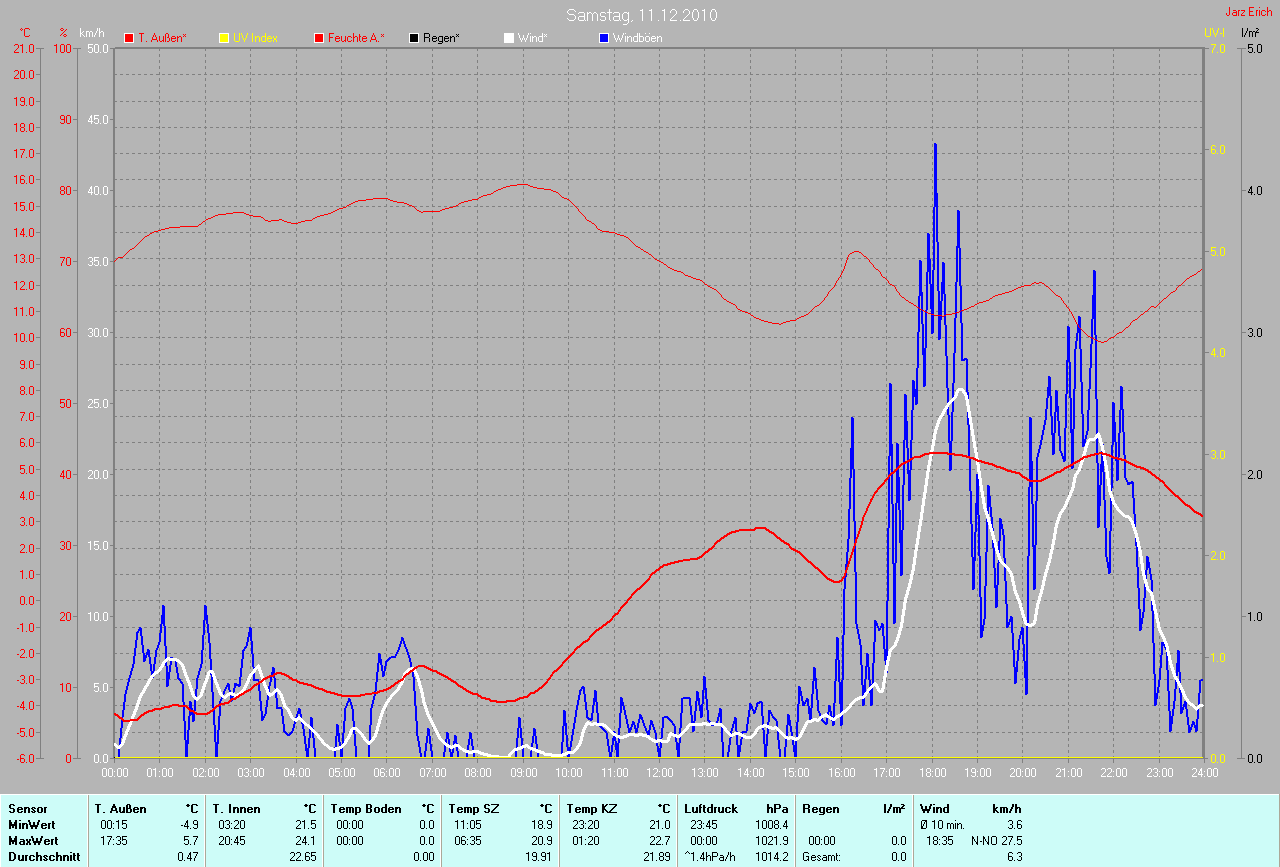Select the T. Innen column header
1280x867 pixels.
point(236,808)
